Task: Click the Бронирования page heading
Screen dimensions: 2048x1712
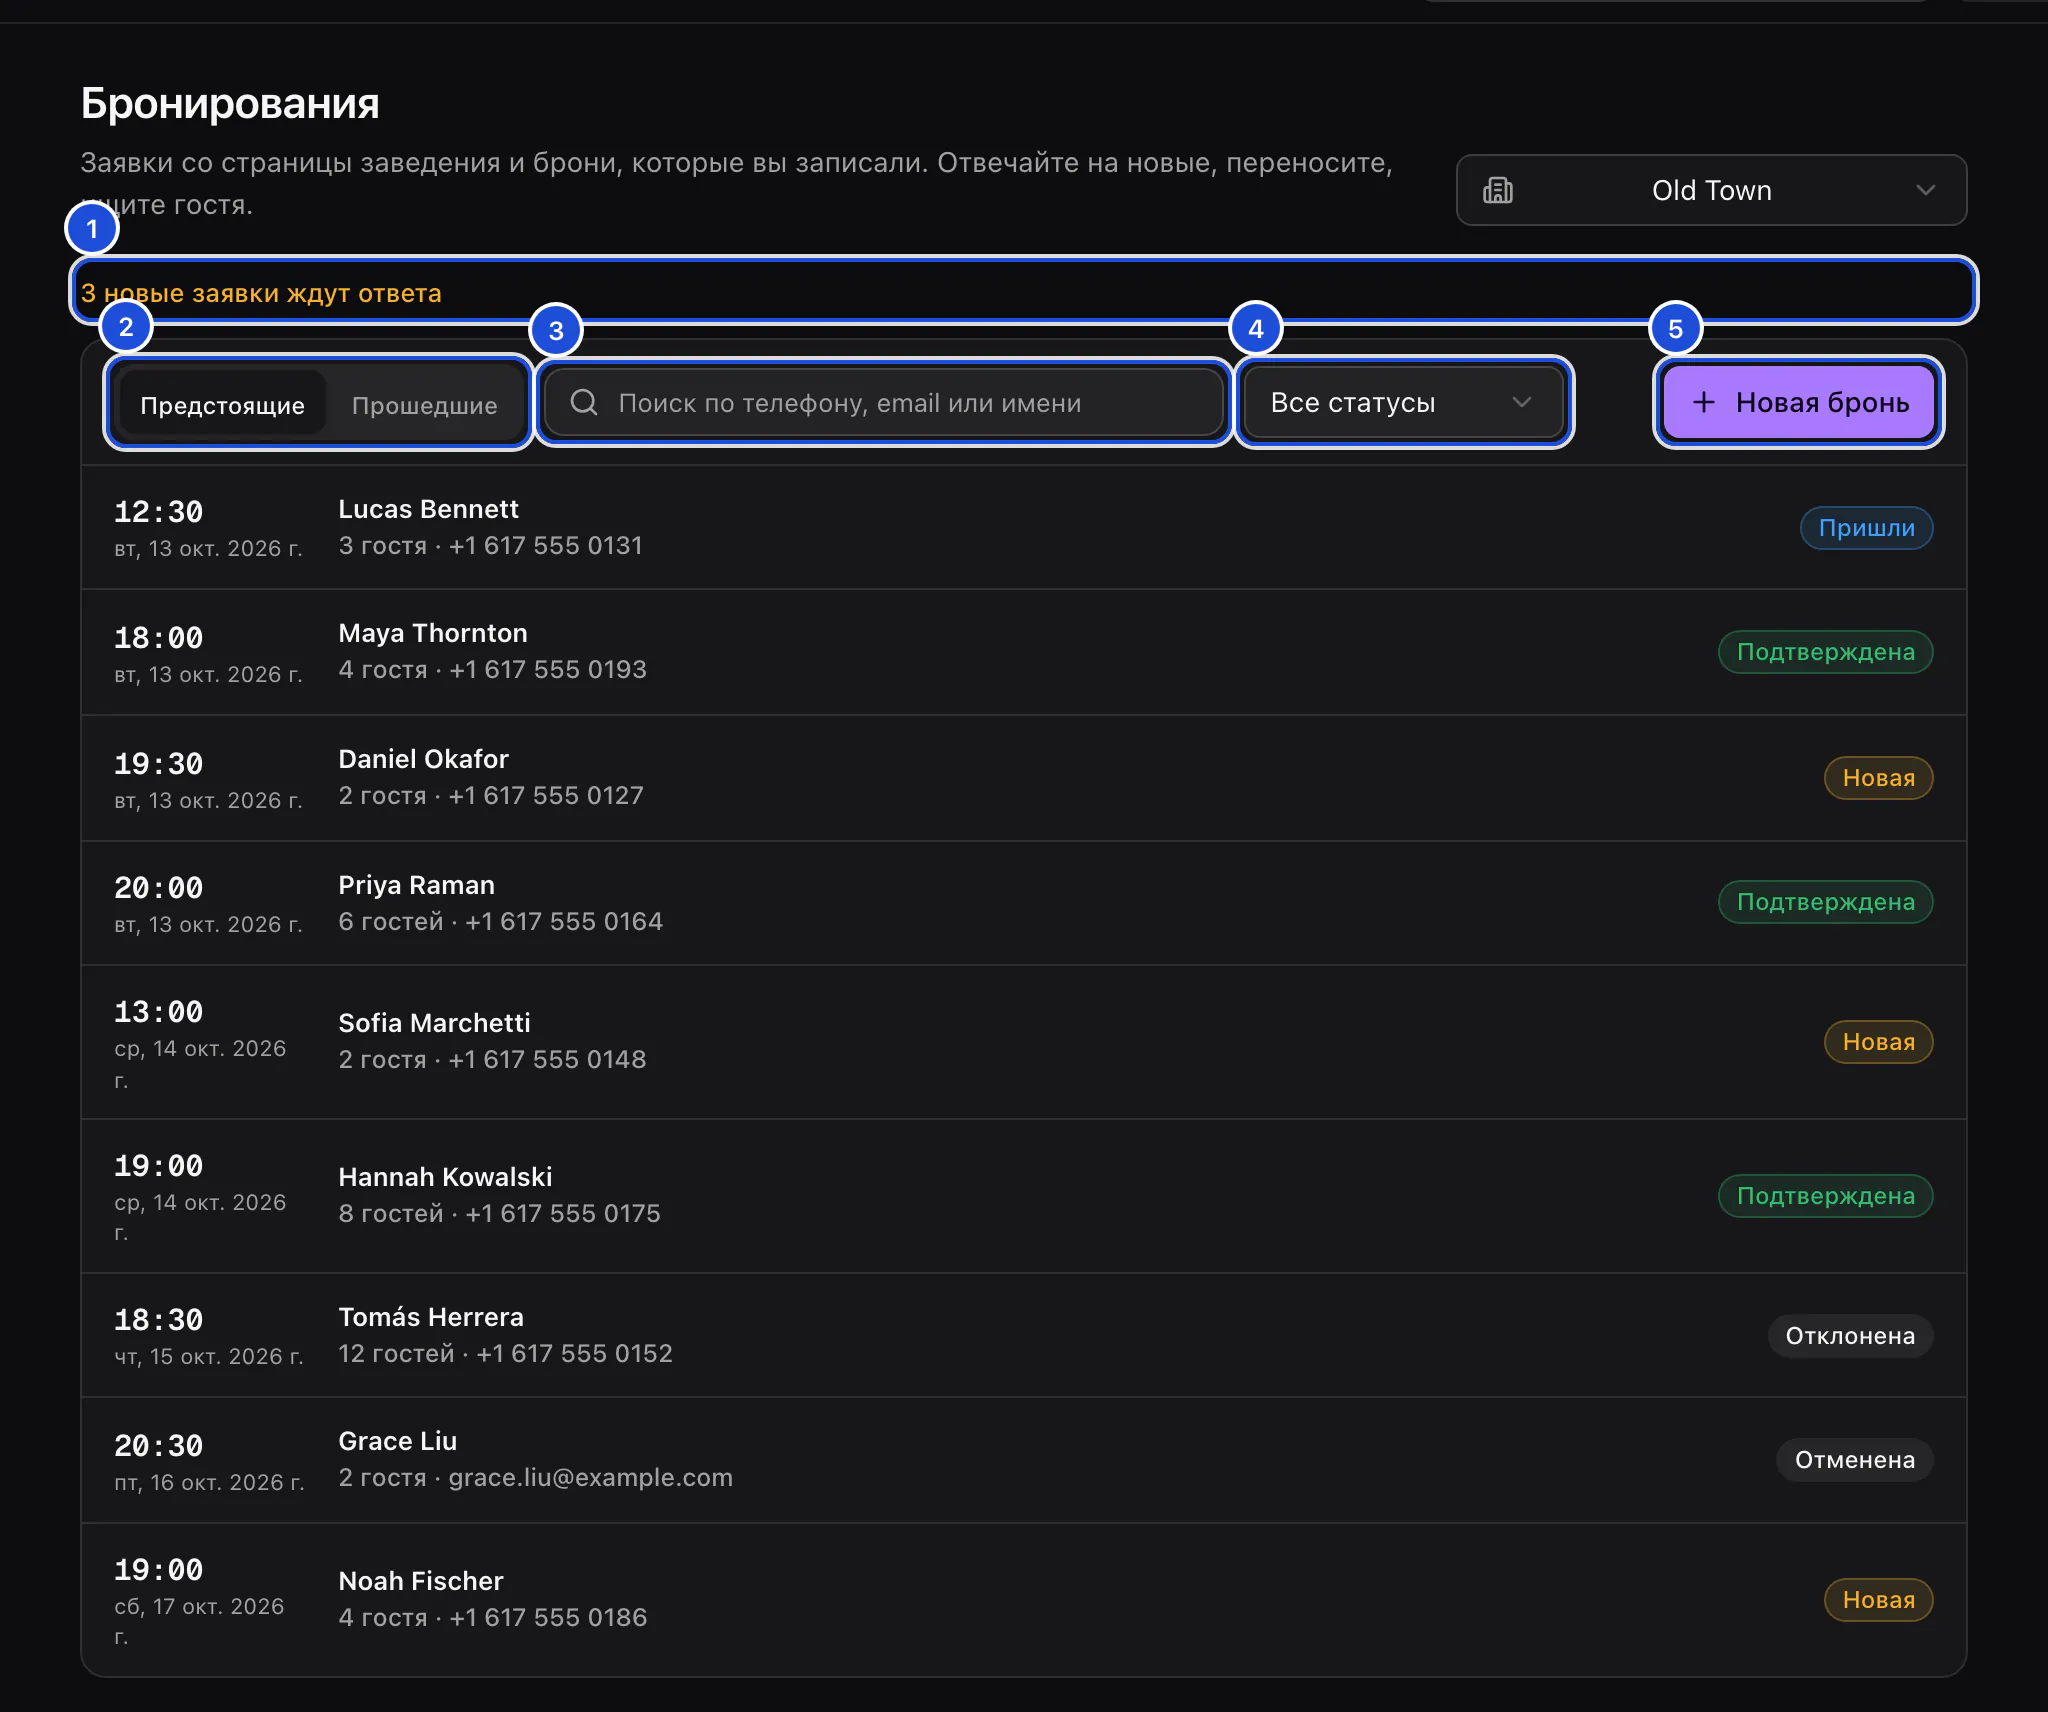Action: 230,104
